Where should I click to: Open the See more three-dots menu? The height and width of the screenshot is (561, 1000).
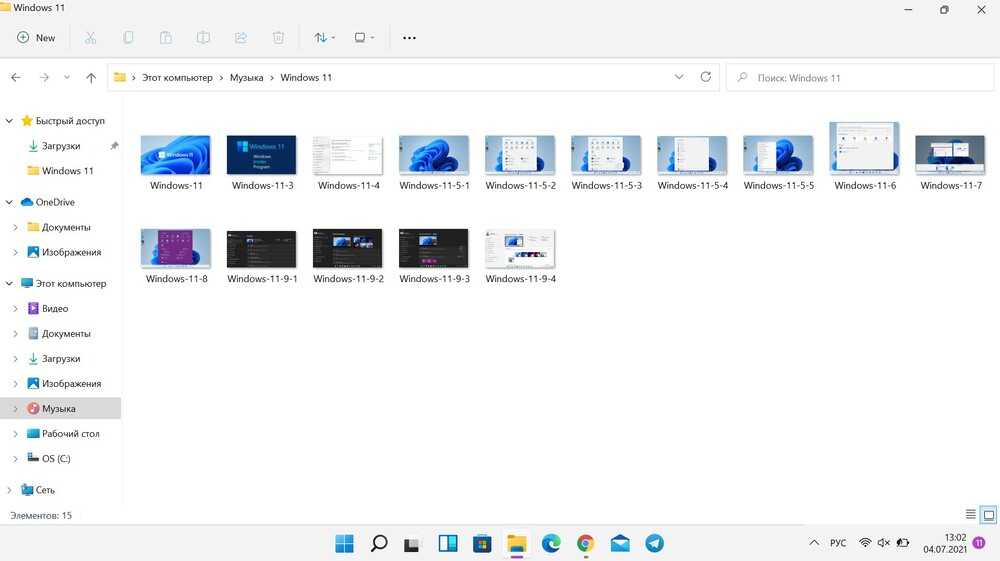tap(409, 38)
